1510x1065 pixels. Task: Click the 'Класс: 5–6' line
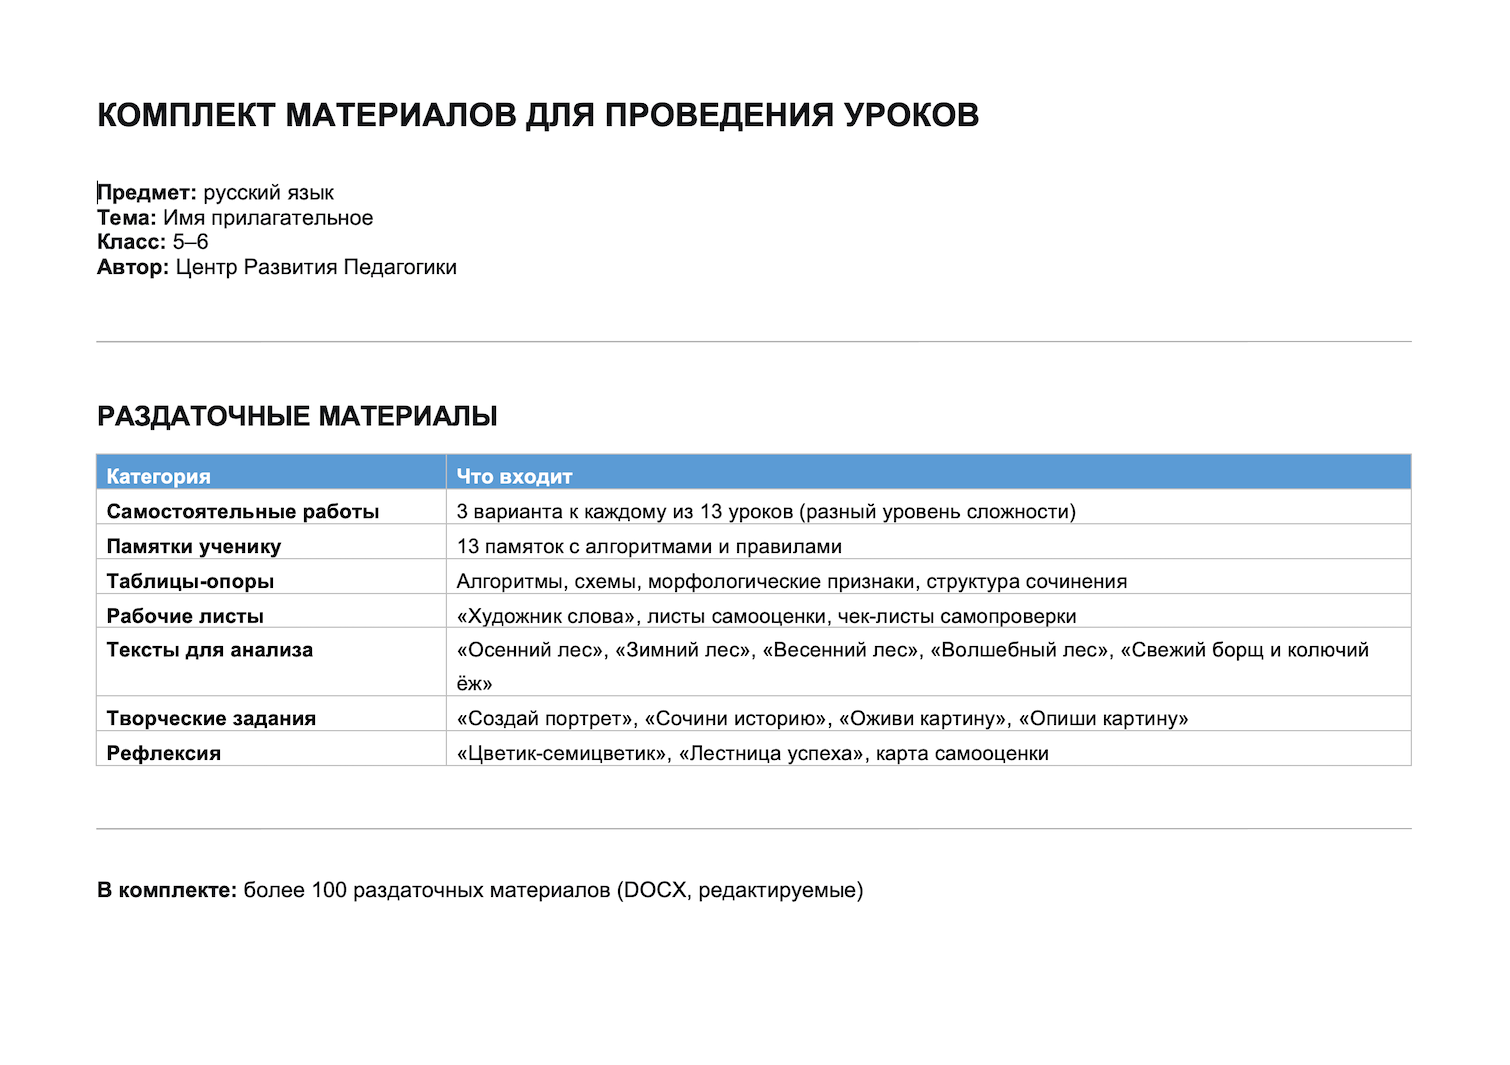pos(153,242)
